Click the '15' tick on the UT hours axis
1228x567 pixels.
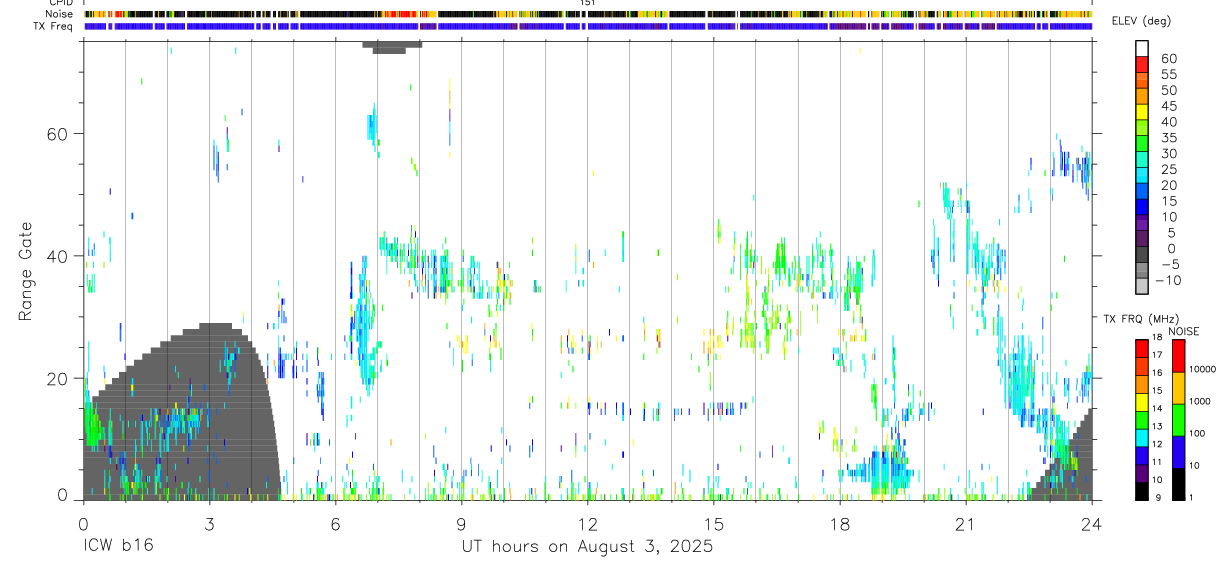[714, 524]
